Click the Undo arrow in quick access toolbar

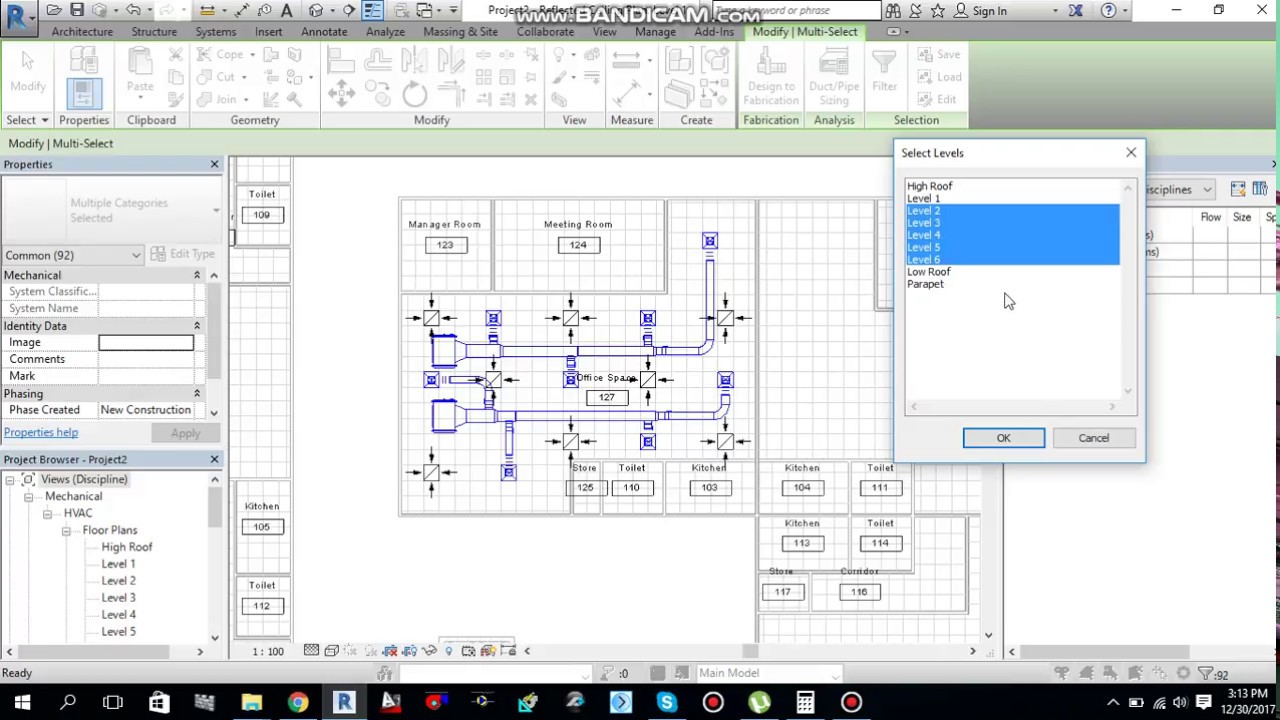133,11
